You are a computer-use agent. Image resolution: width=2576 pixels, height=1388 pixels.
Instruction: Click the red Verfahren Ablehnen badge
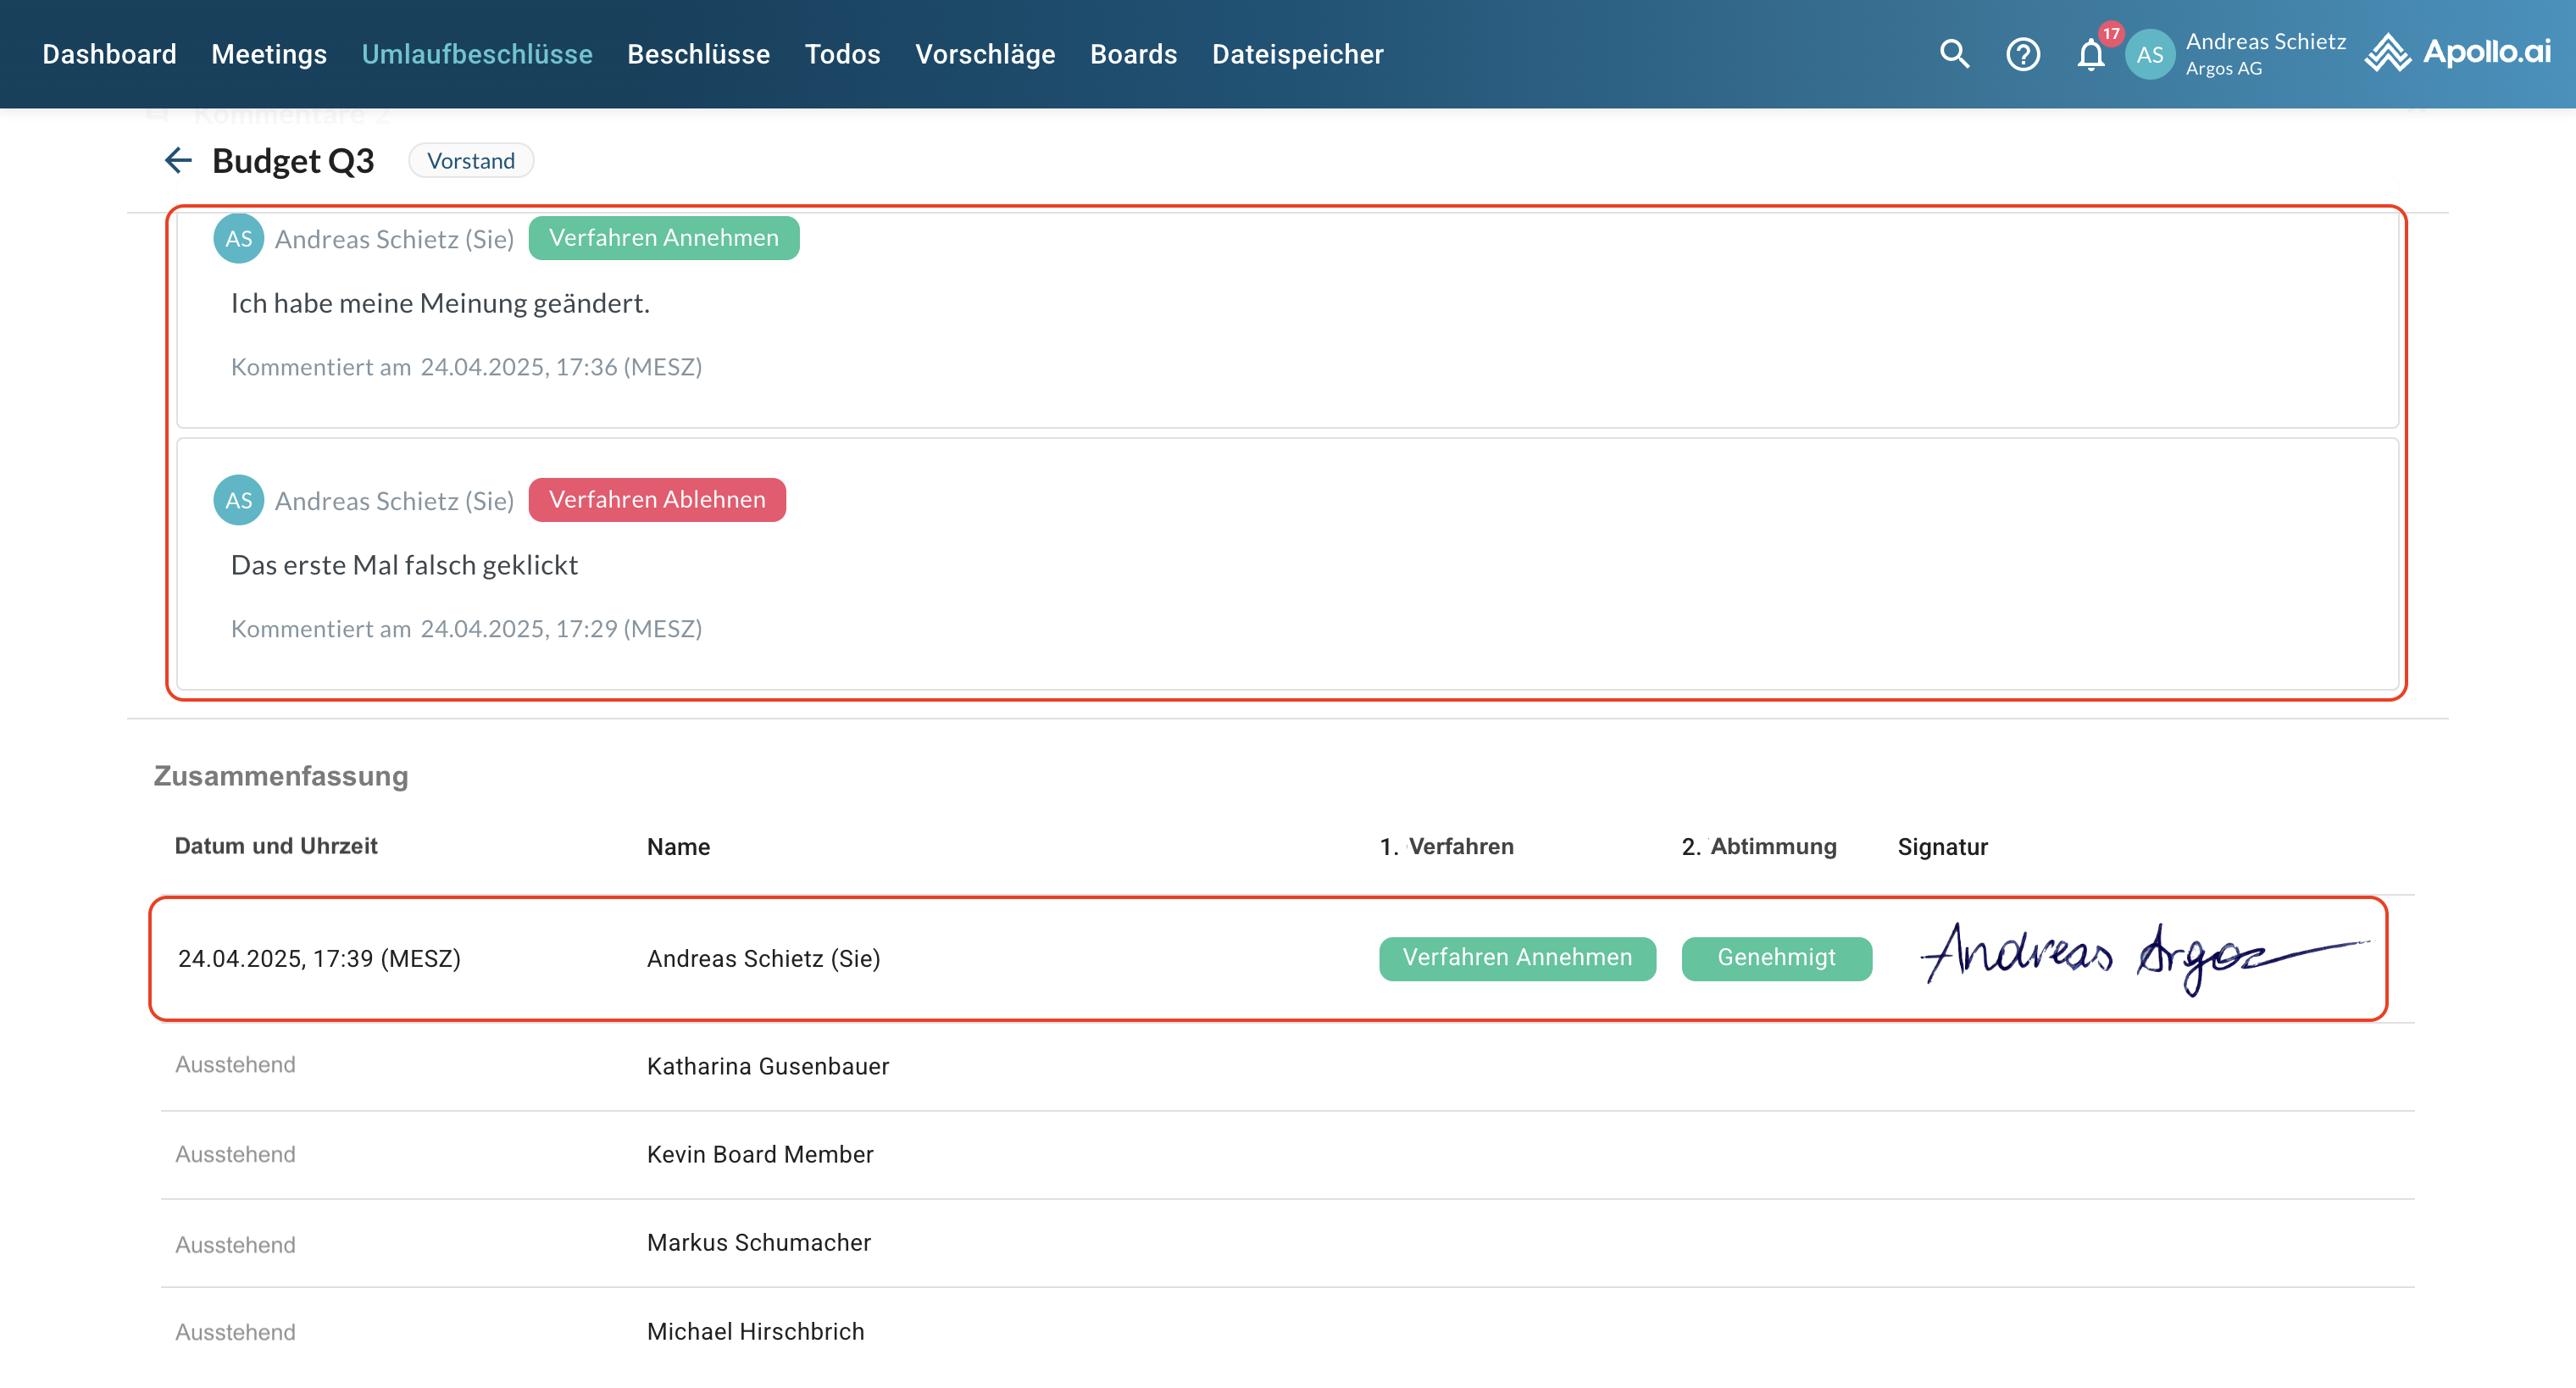(657, 500)
